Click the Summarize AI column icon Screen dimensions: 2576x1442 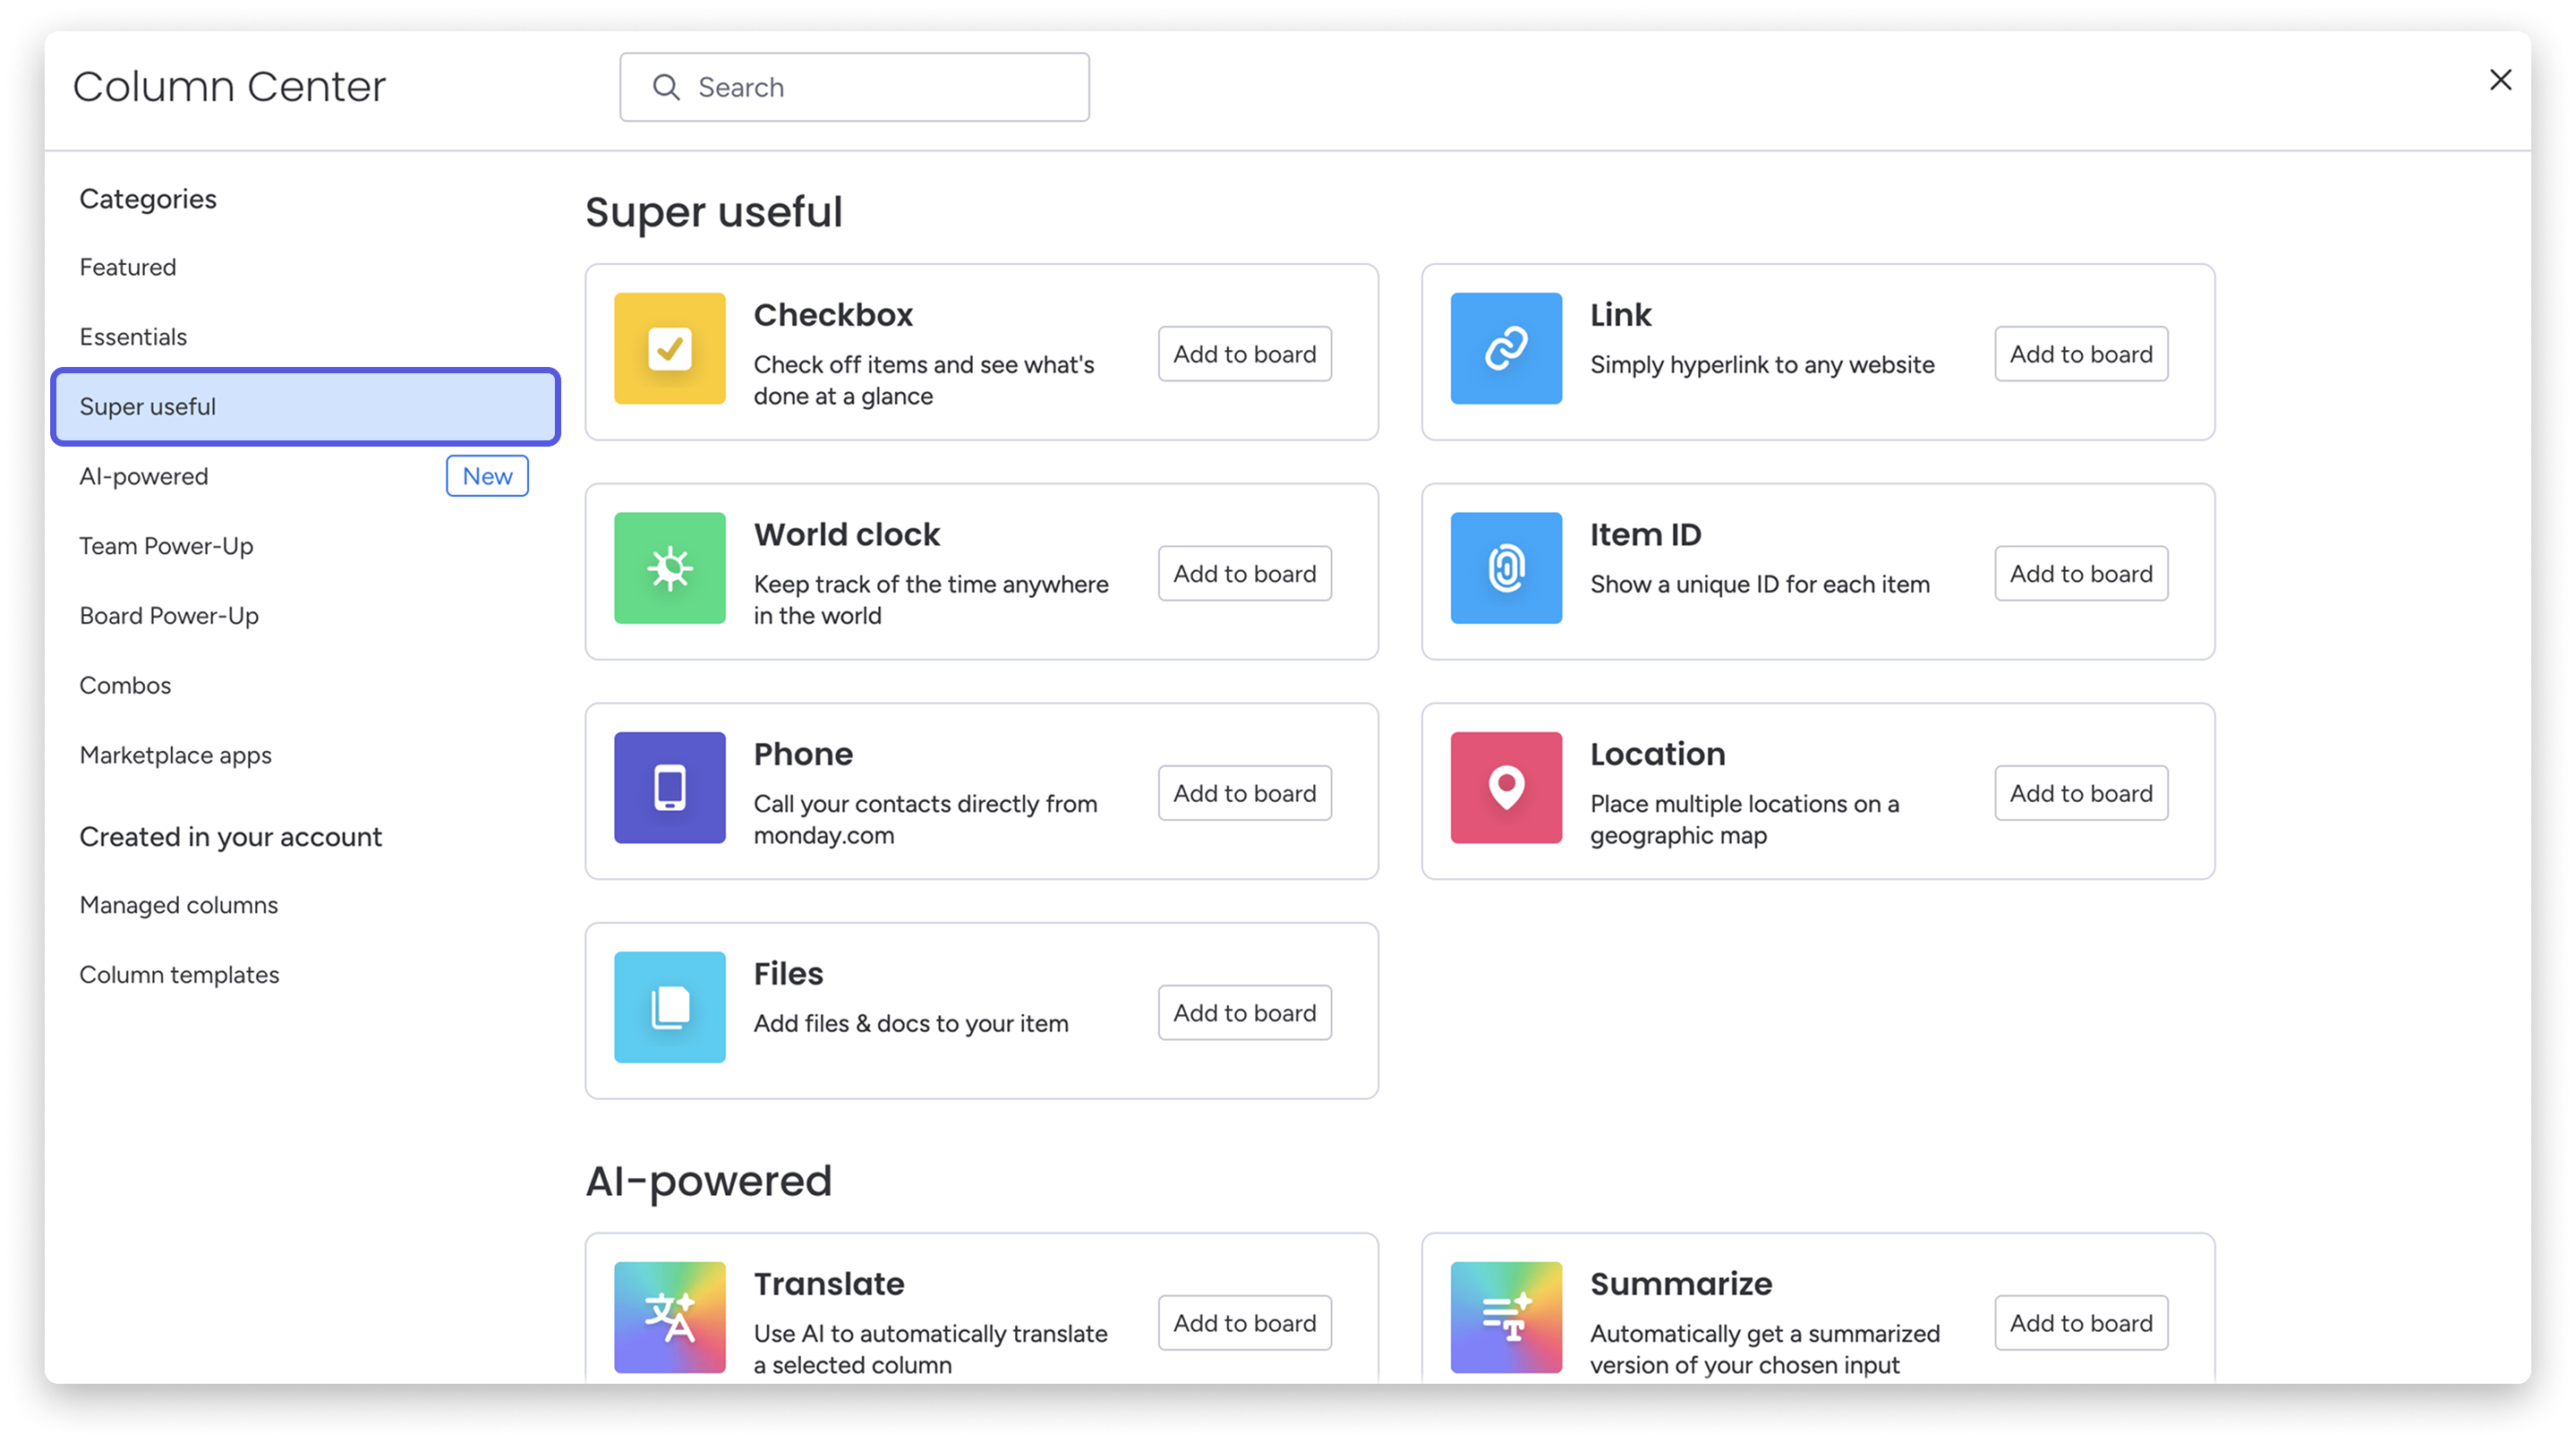click(1505, 1316)
